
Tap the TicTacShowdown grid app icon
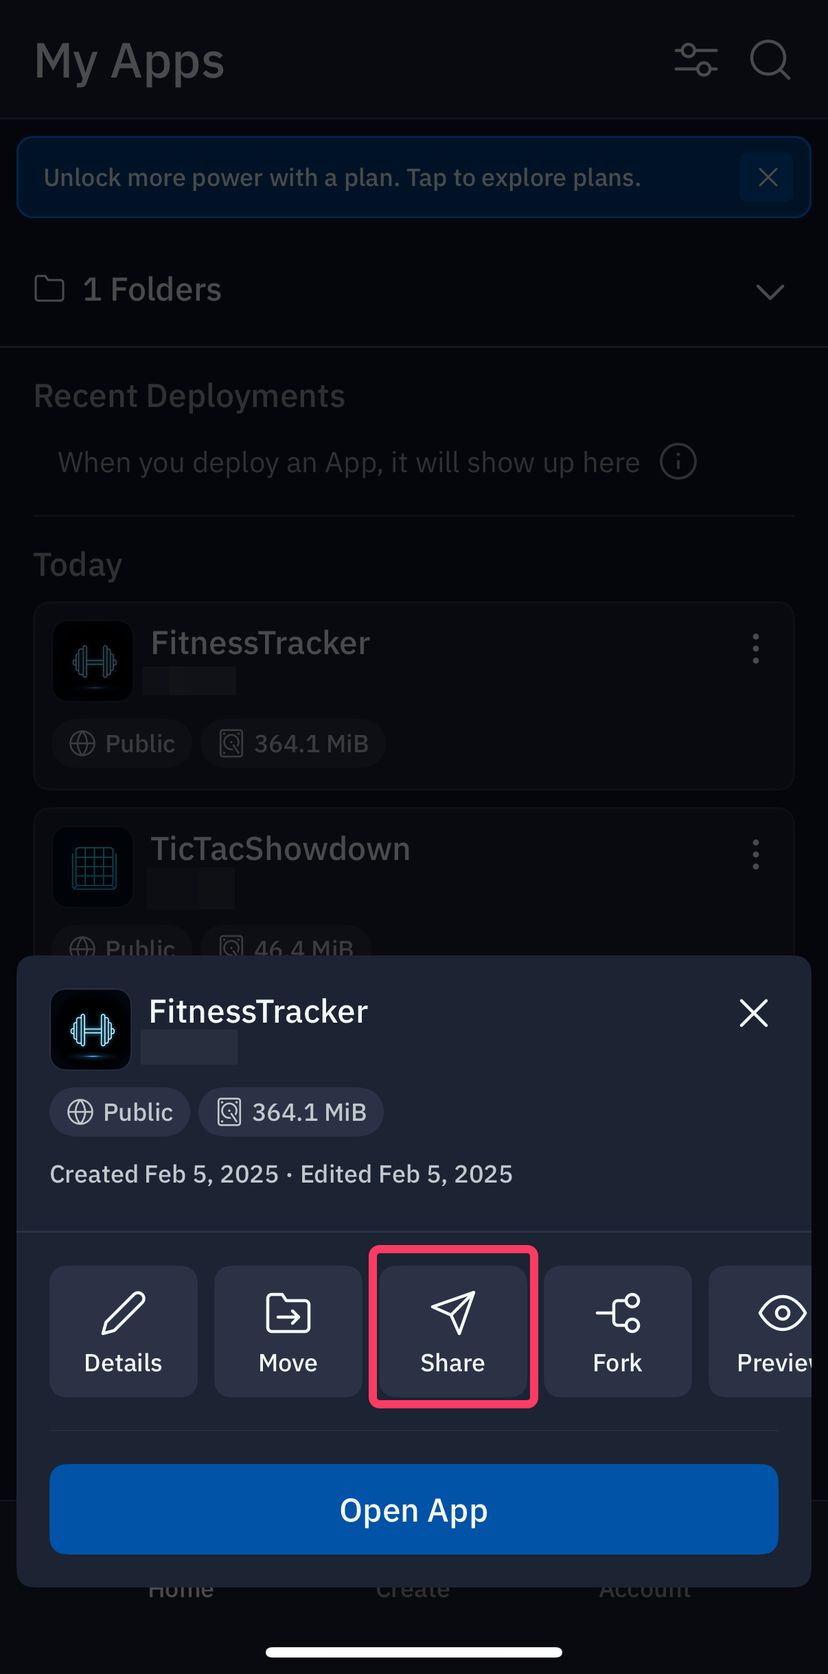(x=93, y=867)
